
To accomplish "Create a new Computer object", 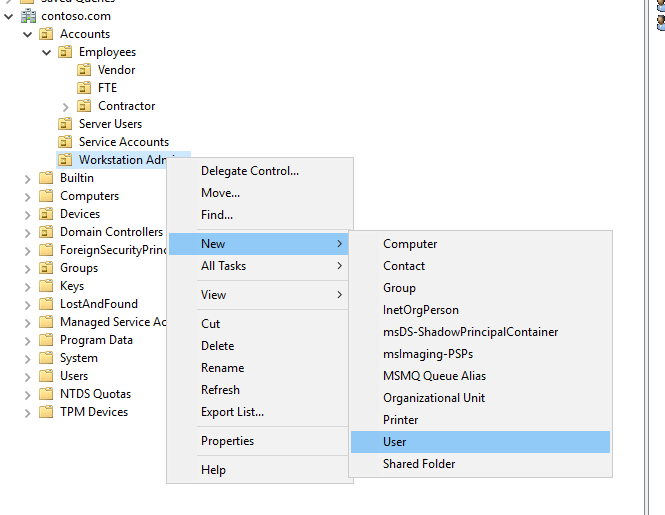I will click(481, 244).
